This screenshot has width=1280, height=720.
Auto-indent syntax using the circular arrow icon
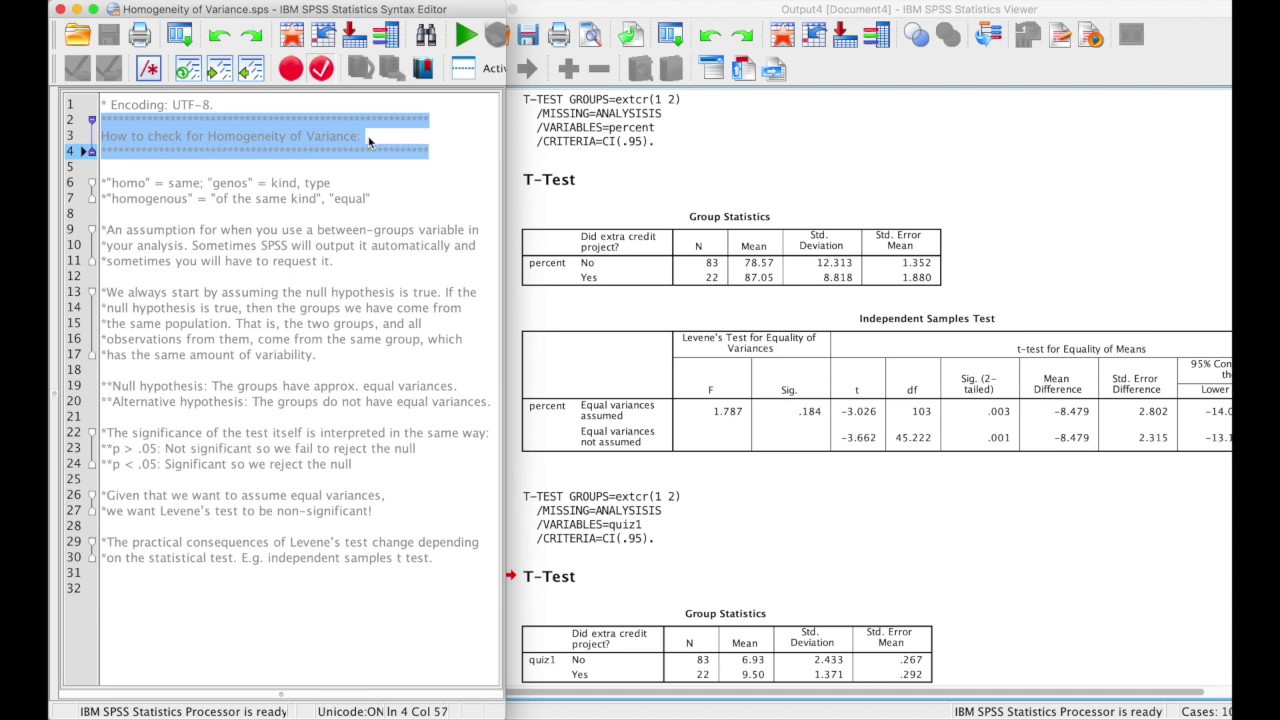coord(188,69)
